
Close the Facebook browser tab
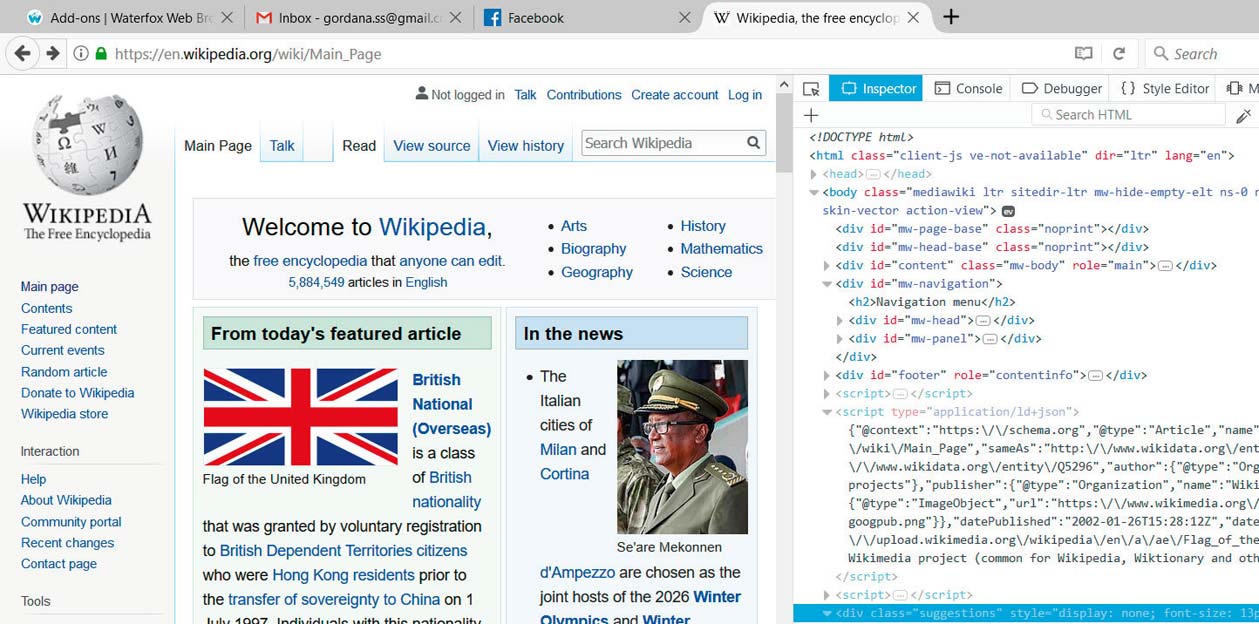pyautogui.click(x=685, y=17)
